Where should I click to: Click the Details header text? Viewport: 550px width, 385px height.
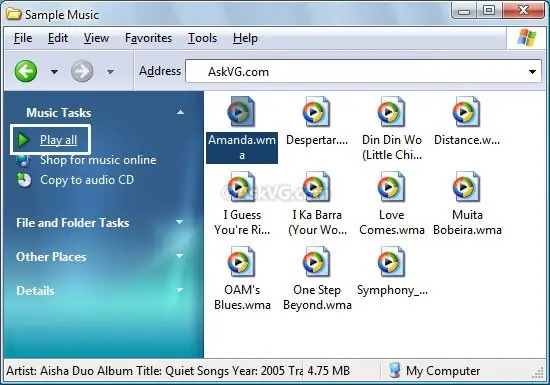35,291
